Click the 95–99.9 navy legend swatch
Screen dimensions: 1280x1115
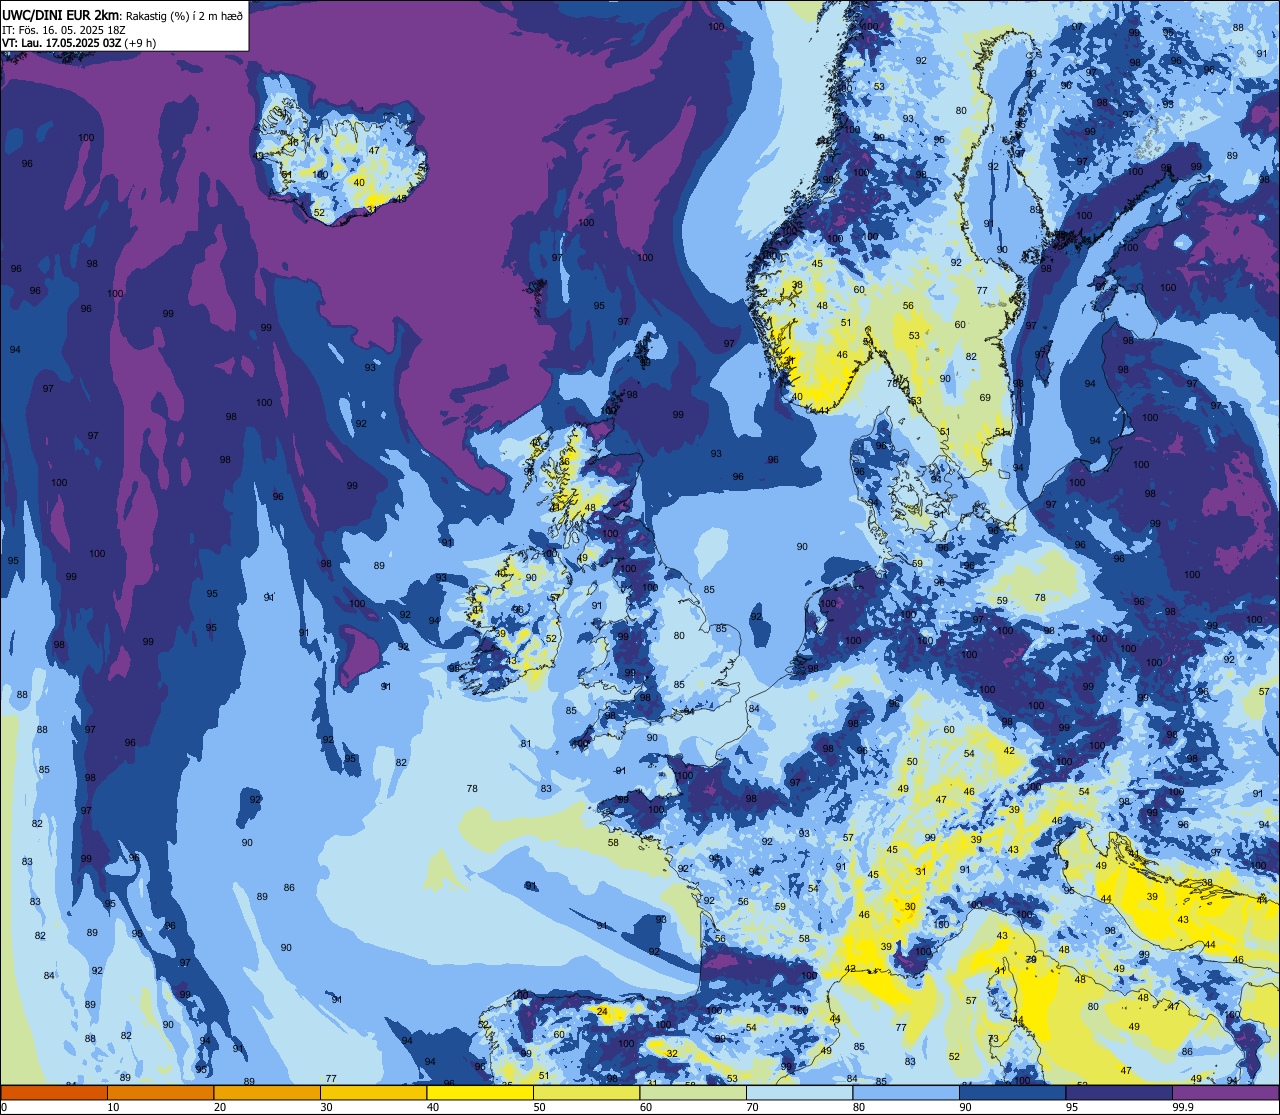(1119, 1092)
